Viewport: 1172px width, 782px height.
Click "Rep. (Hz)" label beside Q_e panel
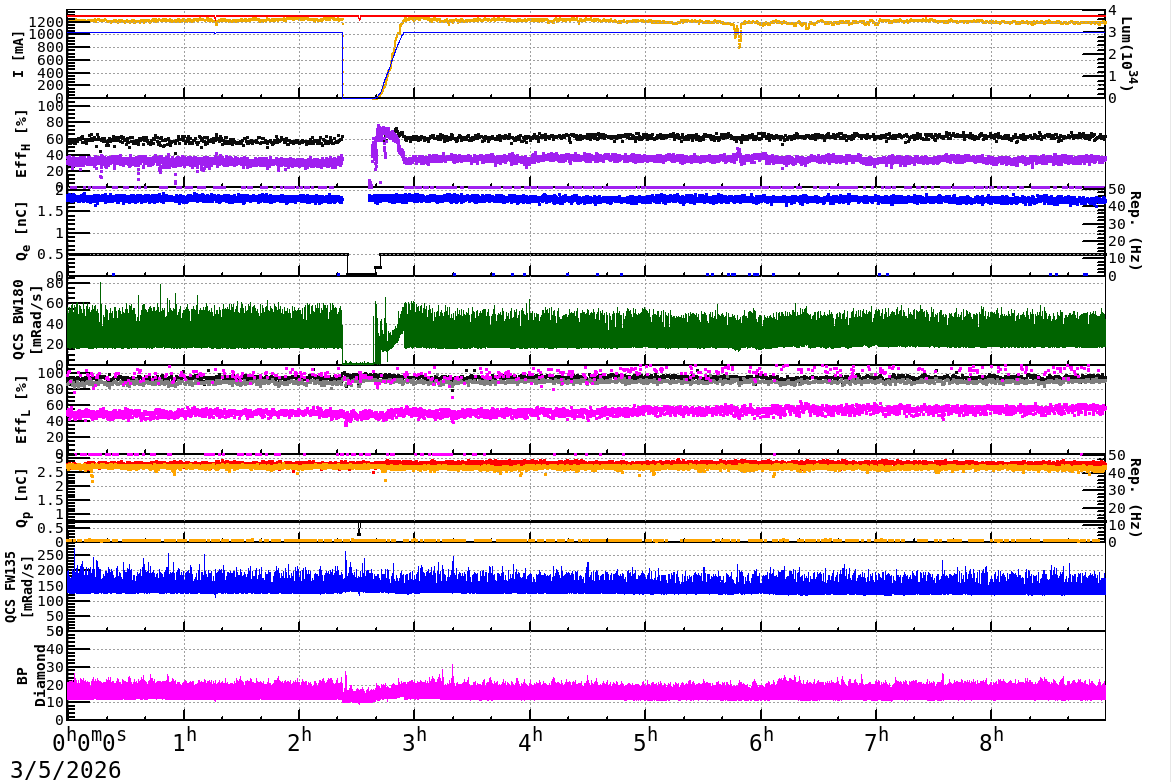click(x=1135, y=231)
